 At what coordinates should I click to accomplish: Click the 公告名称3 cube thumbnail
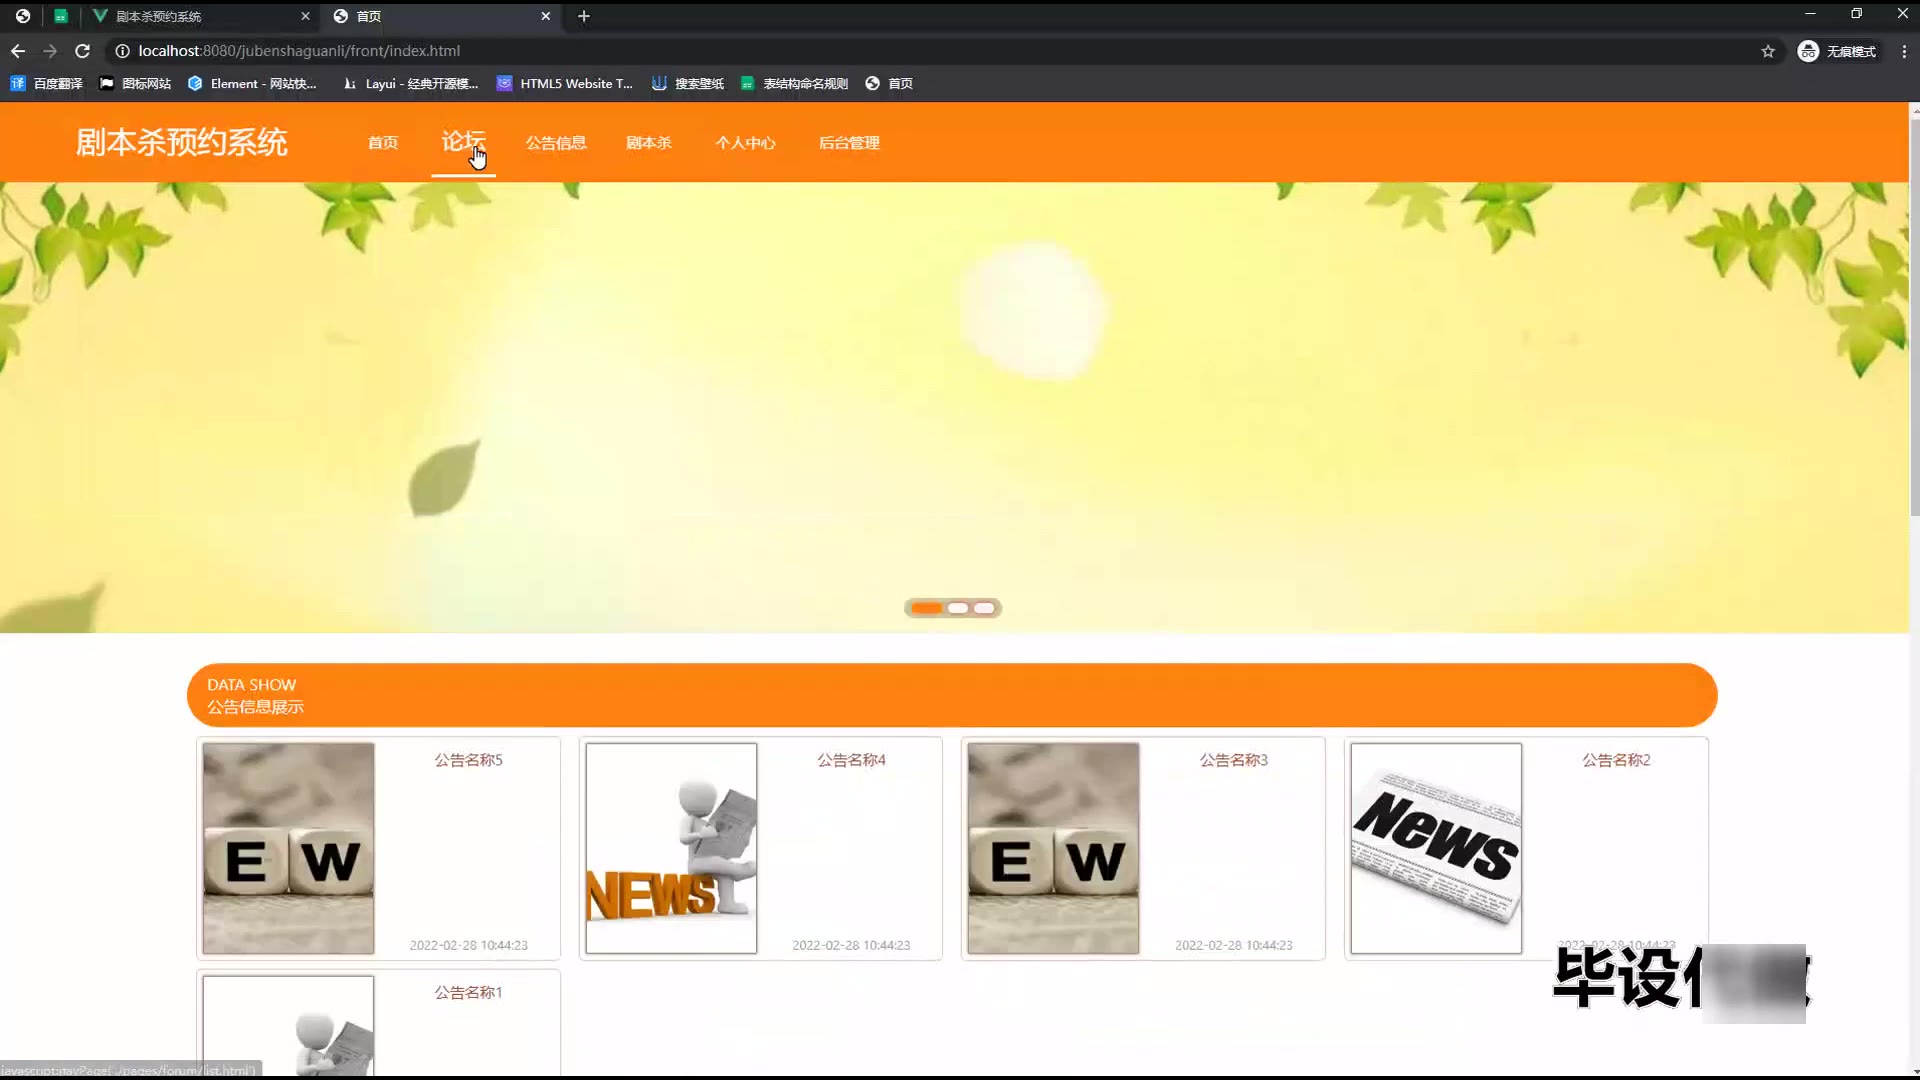pyautogui.click(x=1053, y=848)
